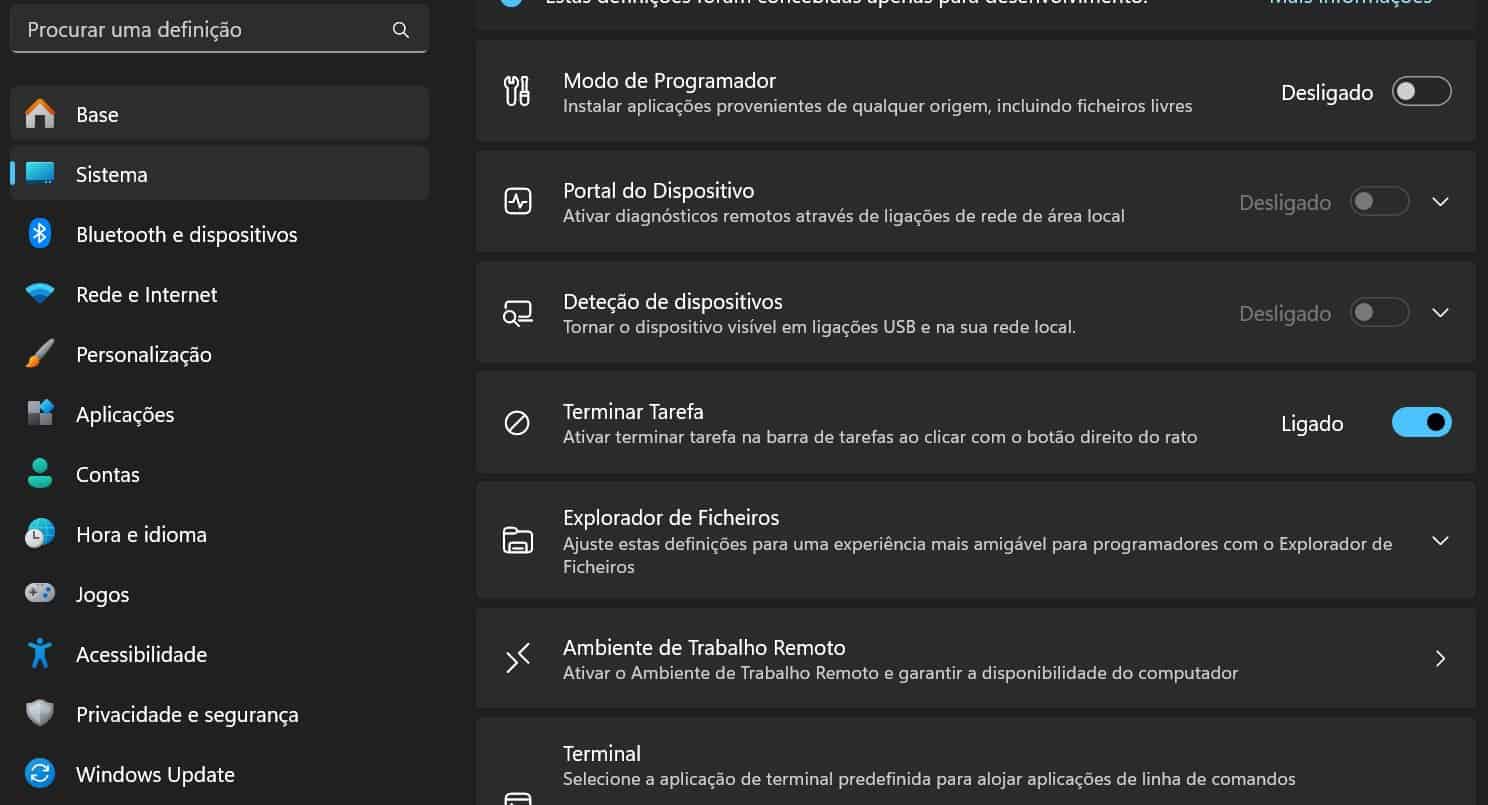Click the Explorador de Ficheiros title
The width and height of the screenshot is (1488, 805).
pos(671,518)
